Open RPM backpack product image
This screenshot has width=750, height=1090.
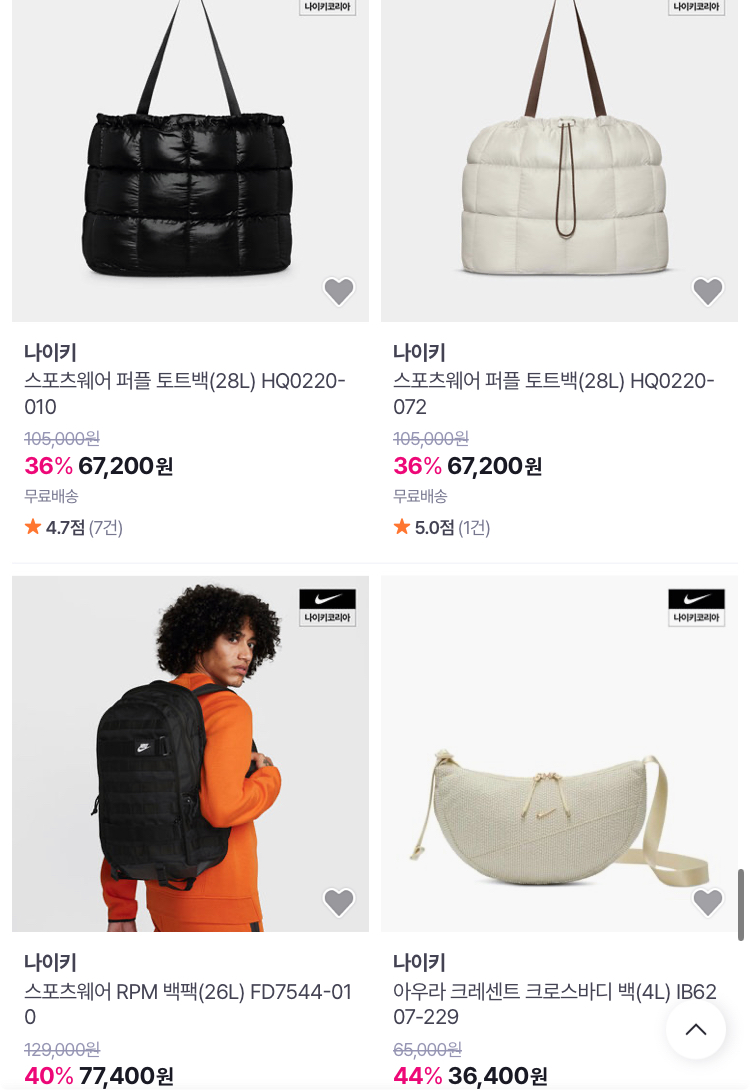tap(190, 754)
